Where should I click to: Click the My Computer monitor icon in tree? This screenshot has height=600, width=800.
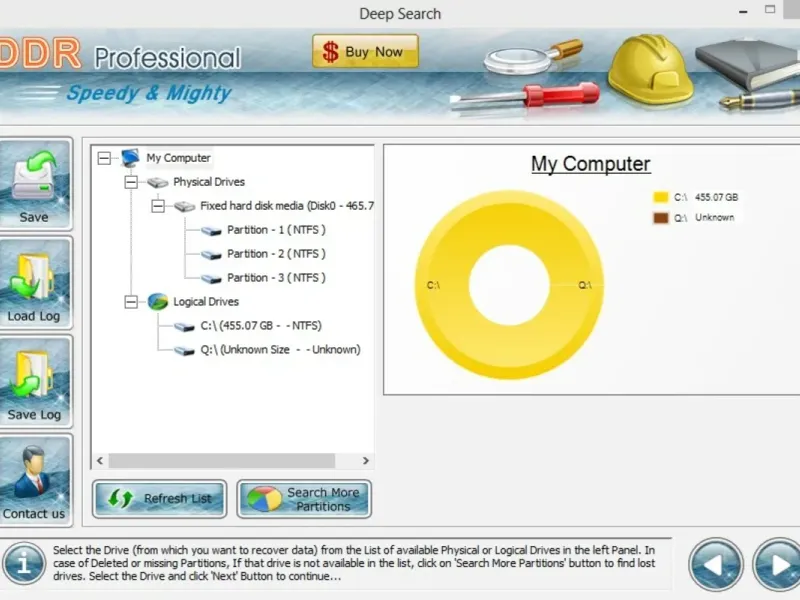[x=131, y=158]
